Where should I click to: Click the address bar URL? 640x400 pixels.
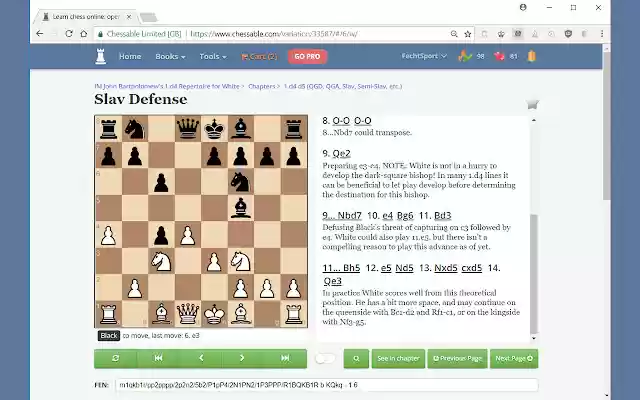tap(274, 34)
